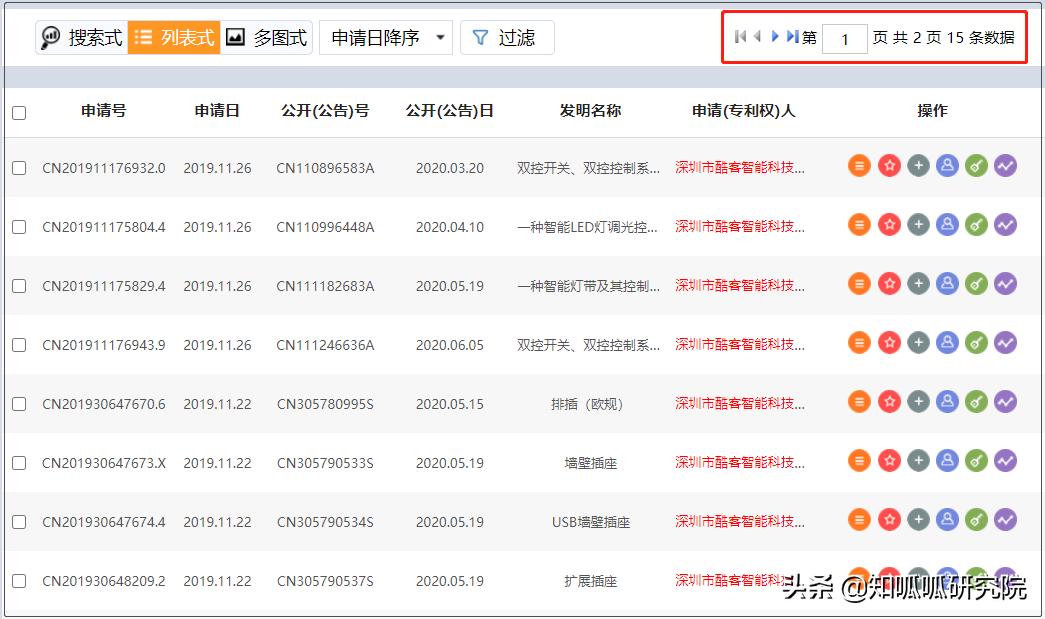
Task: Click the green tool icon for CN201930647670.6
Action: pos(976,401)
